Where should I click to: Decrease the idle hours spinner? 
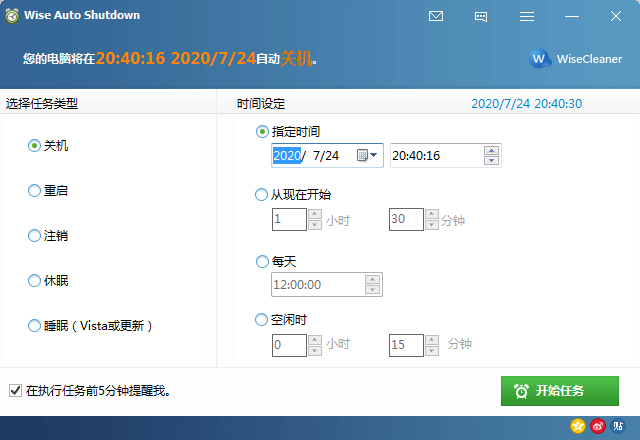[x=315, y=351]
